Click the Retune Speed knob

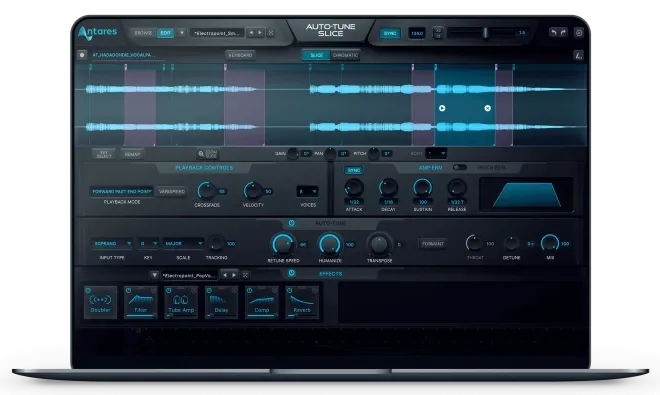(x=282, y=244)
